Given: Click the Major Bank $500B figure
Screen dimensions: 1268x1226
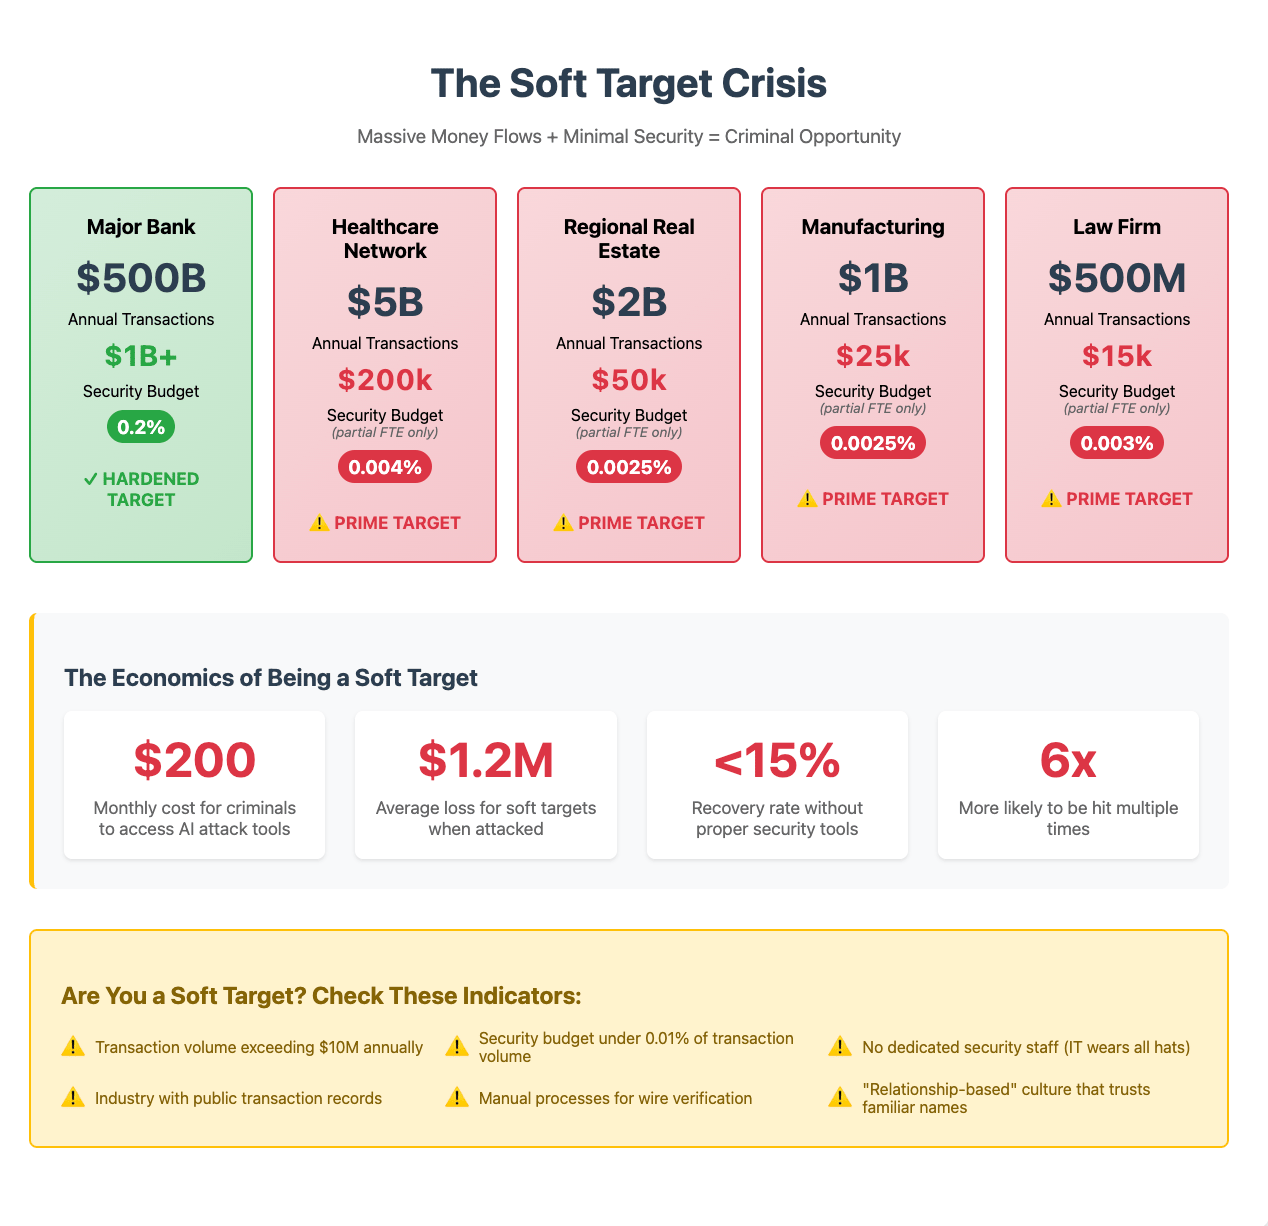Looking at the screenshot, I should (x=141, y=277).
